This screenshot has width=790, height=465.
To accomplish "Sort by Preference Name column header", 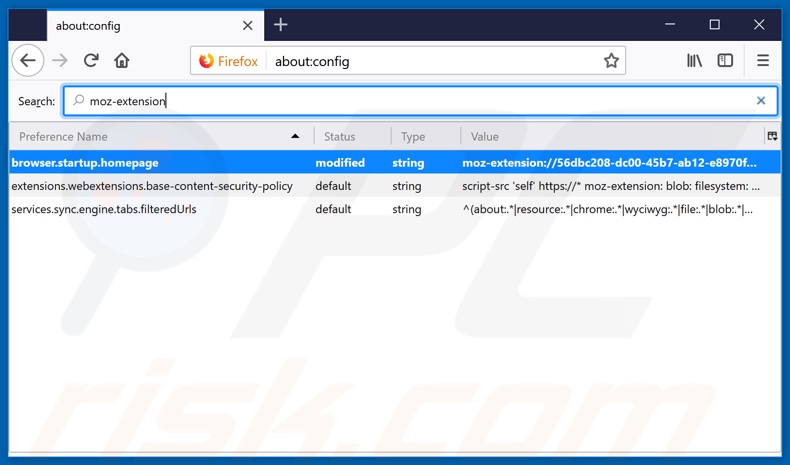I will tap(161, 137).
